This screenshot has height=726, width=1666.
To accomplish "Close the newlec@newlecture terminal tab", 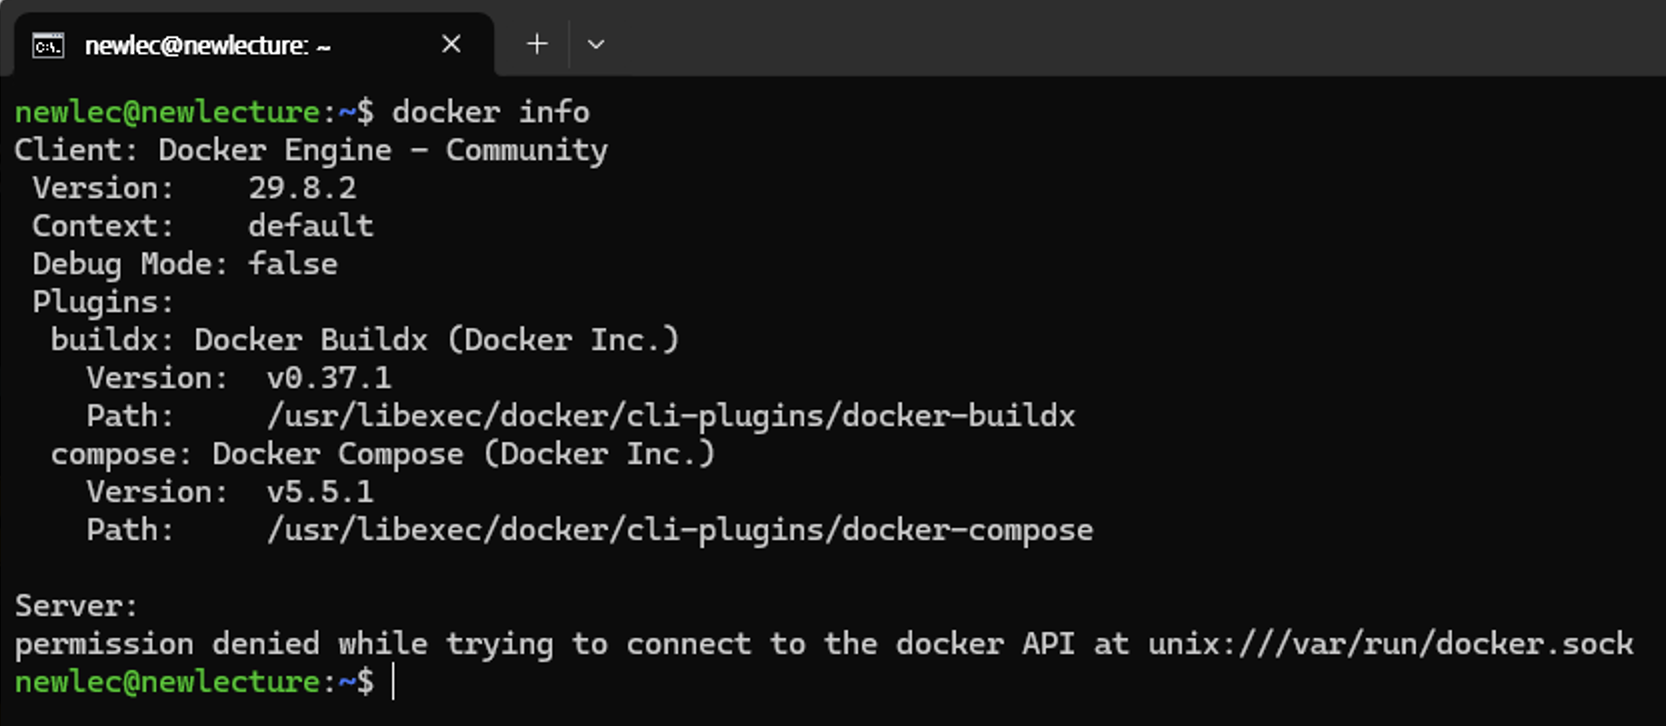I will (451, 44).
